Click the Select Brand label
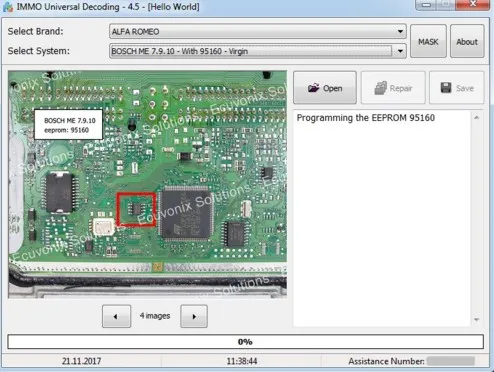494x372 pixels. coord(35,31)
